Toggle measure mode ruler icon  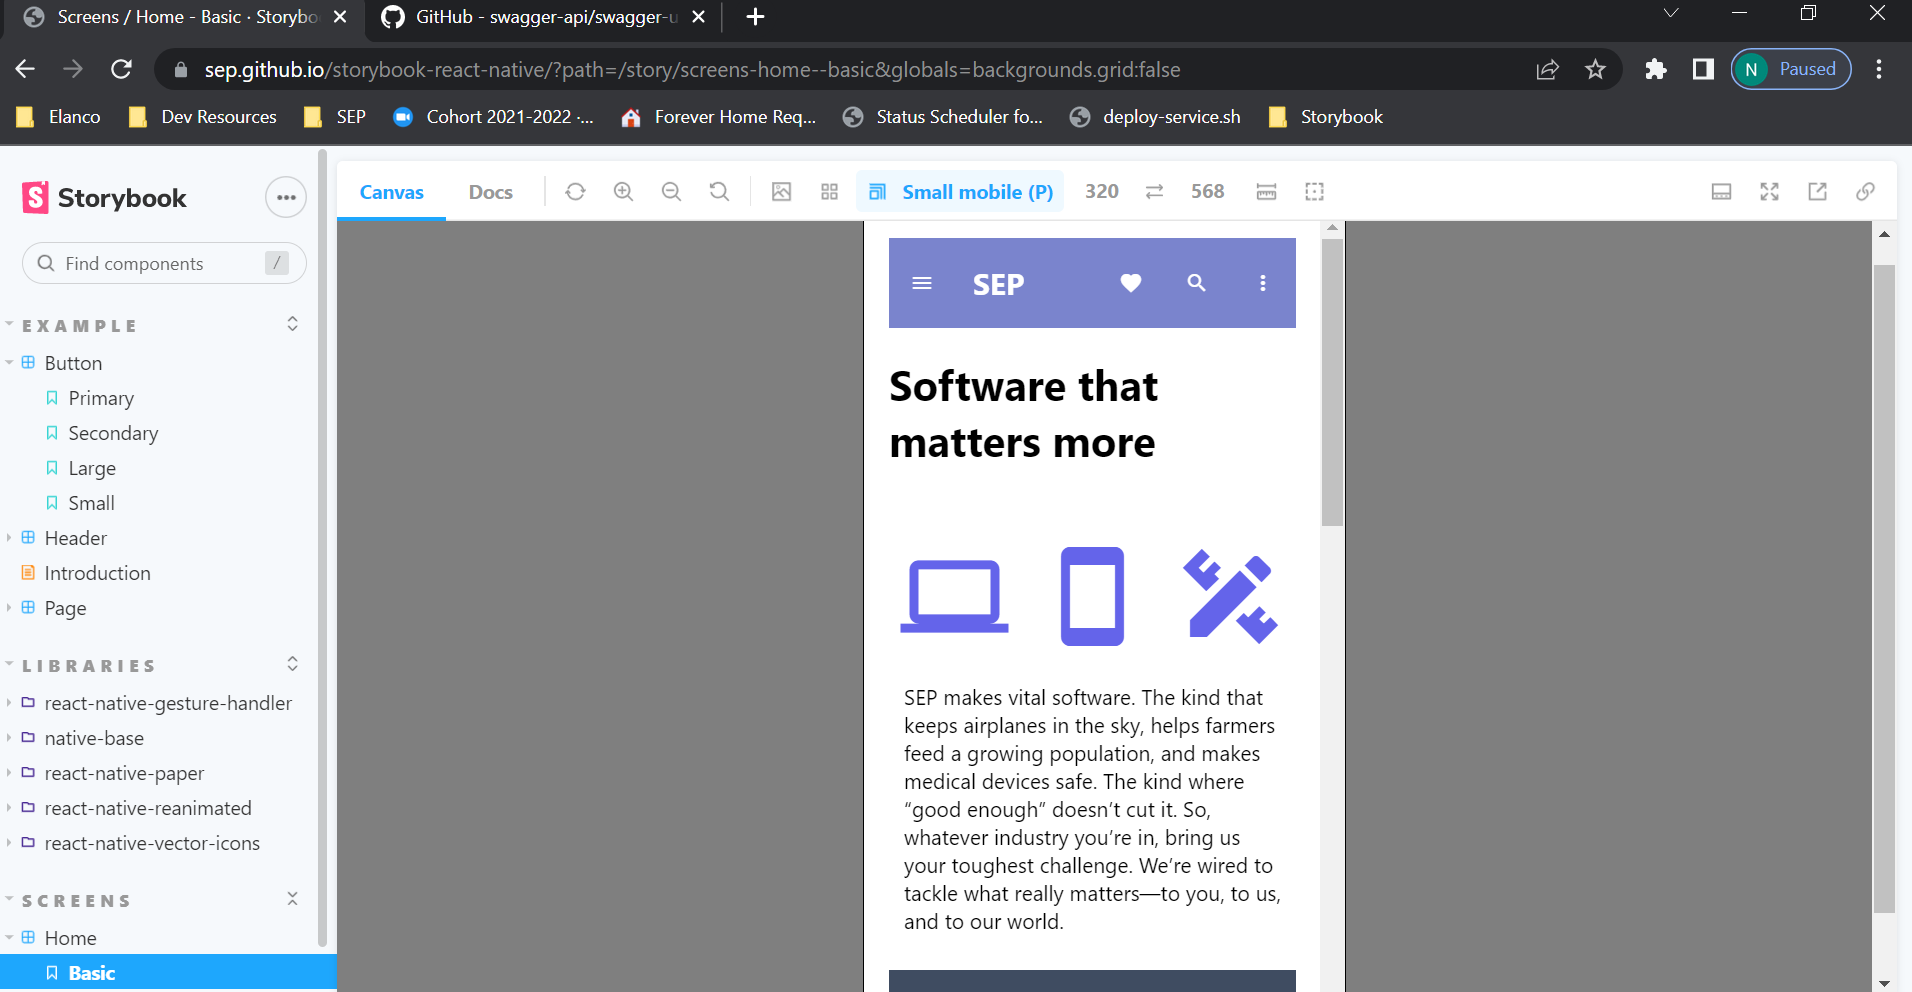(x=1266, y=192)
